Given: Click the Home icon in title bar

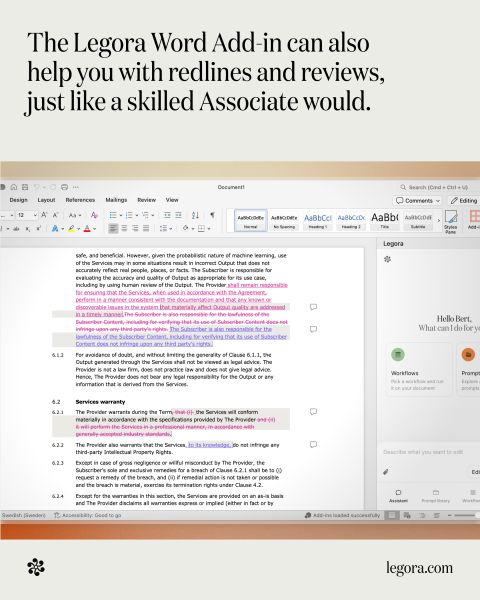Looking at the screenshot, I should [x=14, y=187].
